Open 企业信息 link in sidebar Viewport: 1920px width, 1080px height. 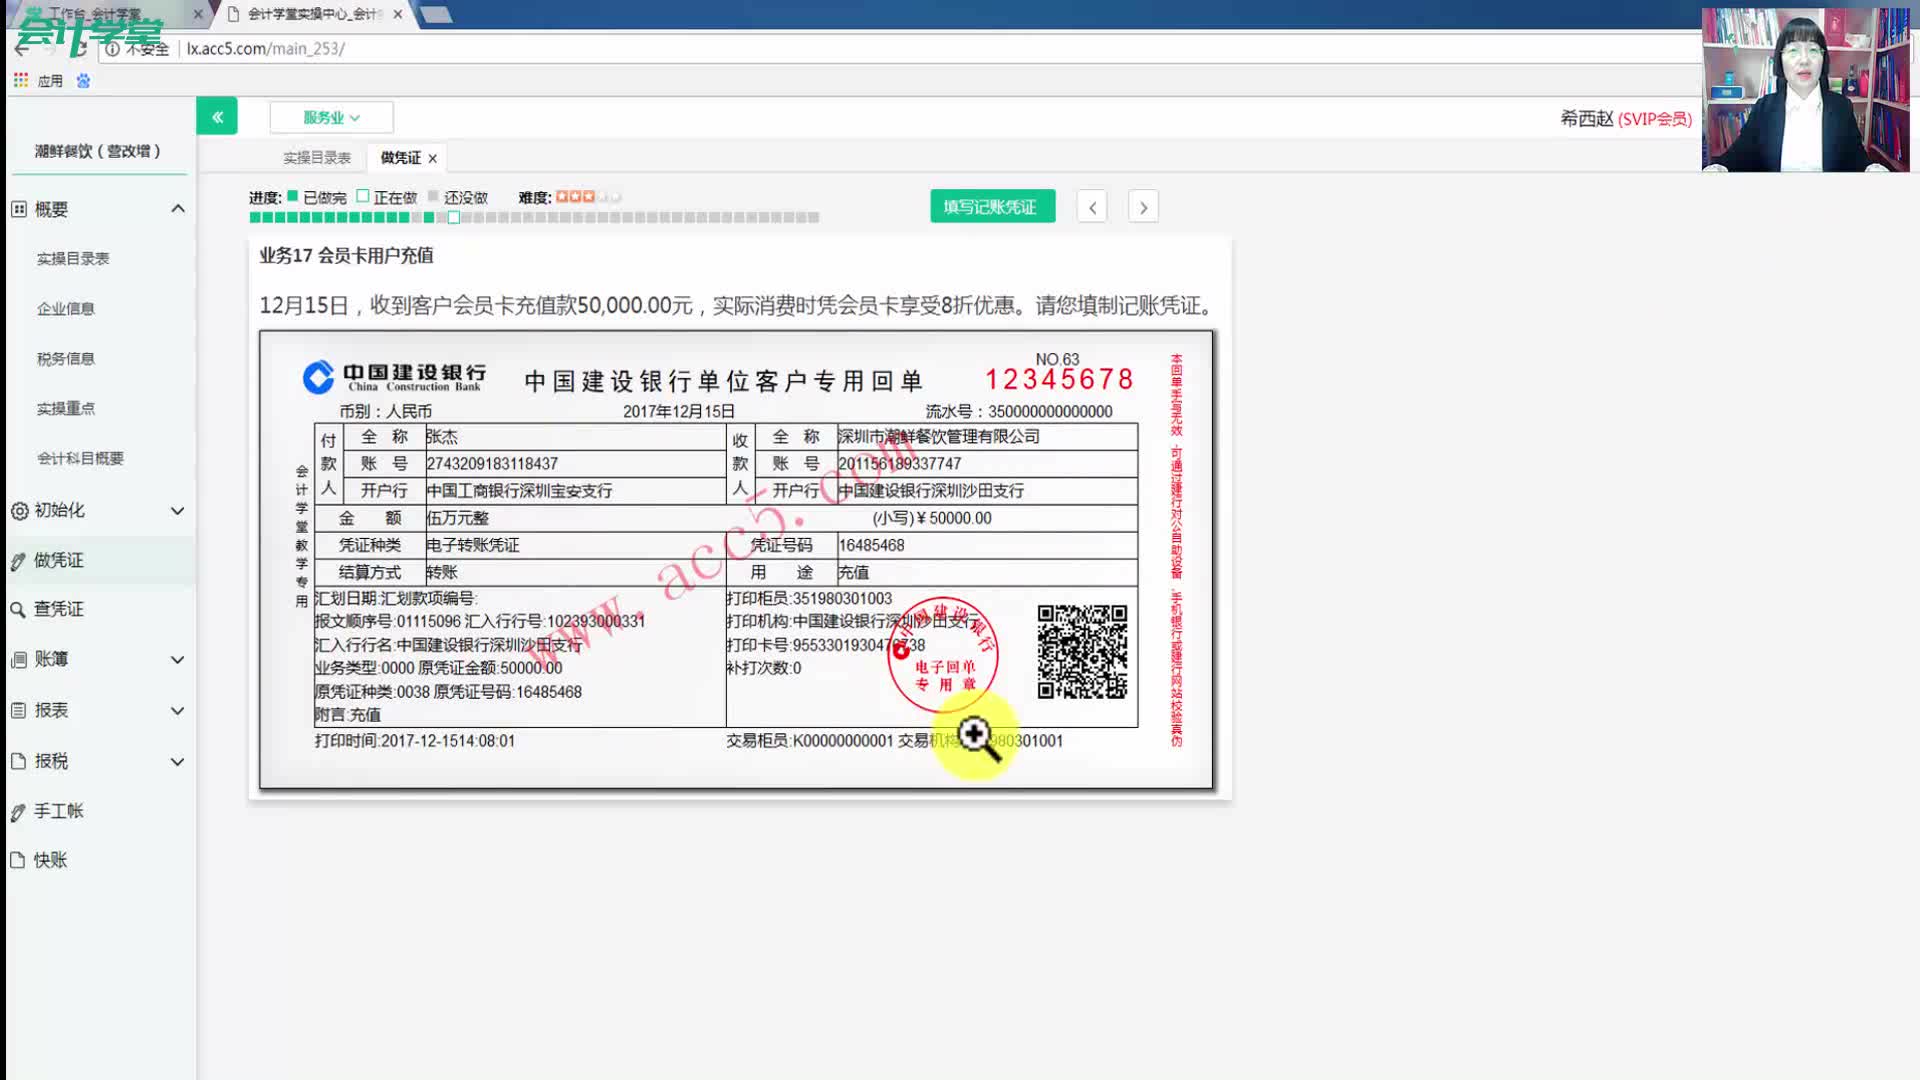point(65,309)
